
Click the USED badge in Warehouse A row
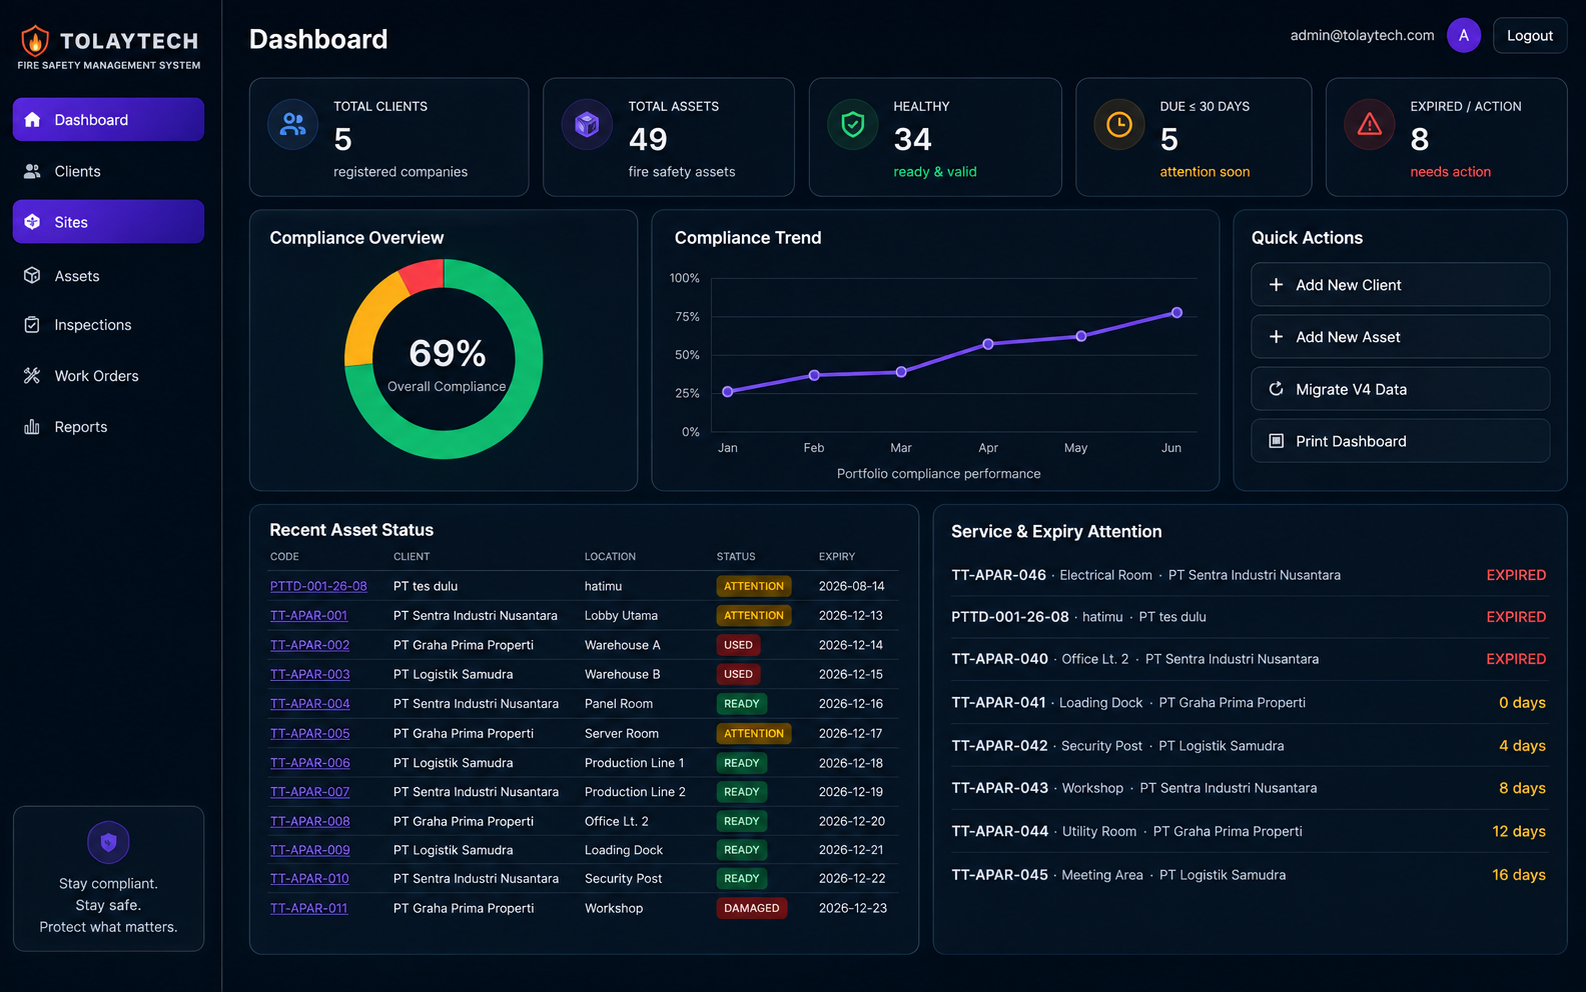[x=738, y=645]
